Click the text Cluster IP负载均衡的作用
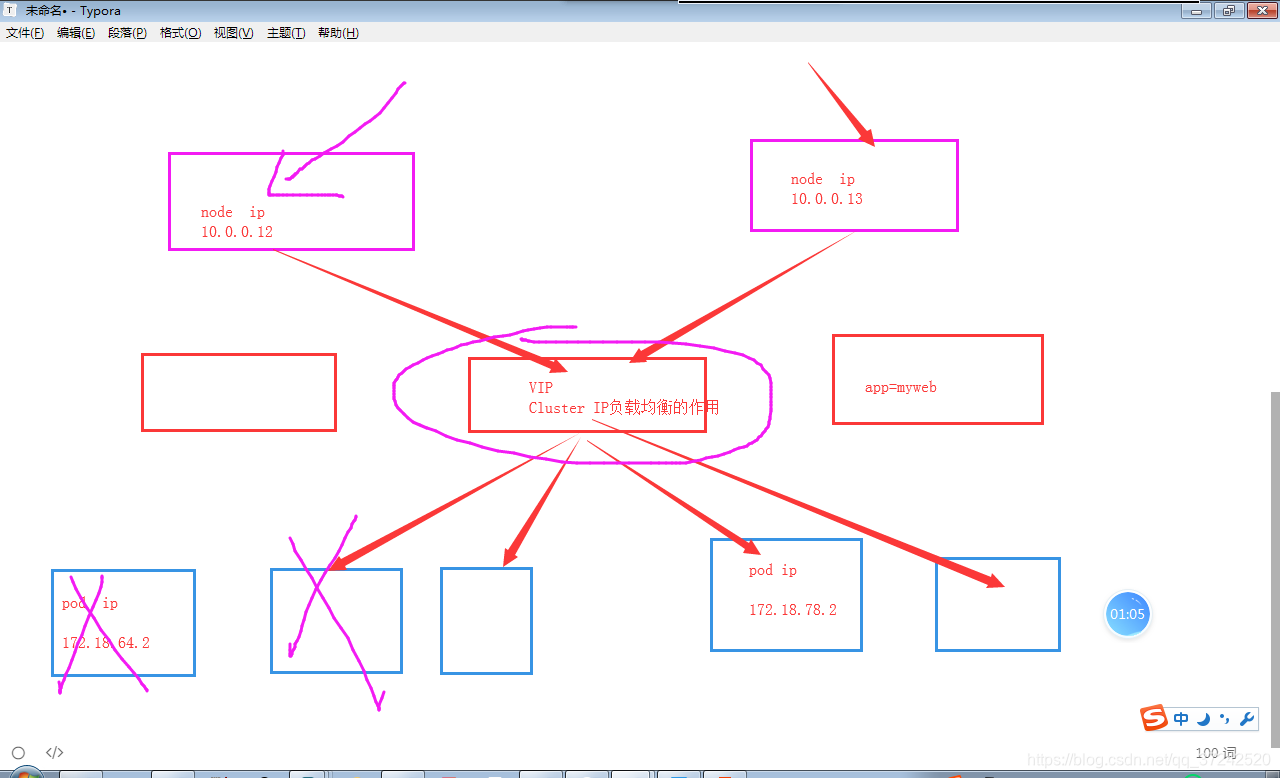Image resolution: width=1280 pixels, height=778 pixels. 624,408
